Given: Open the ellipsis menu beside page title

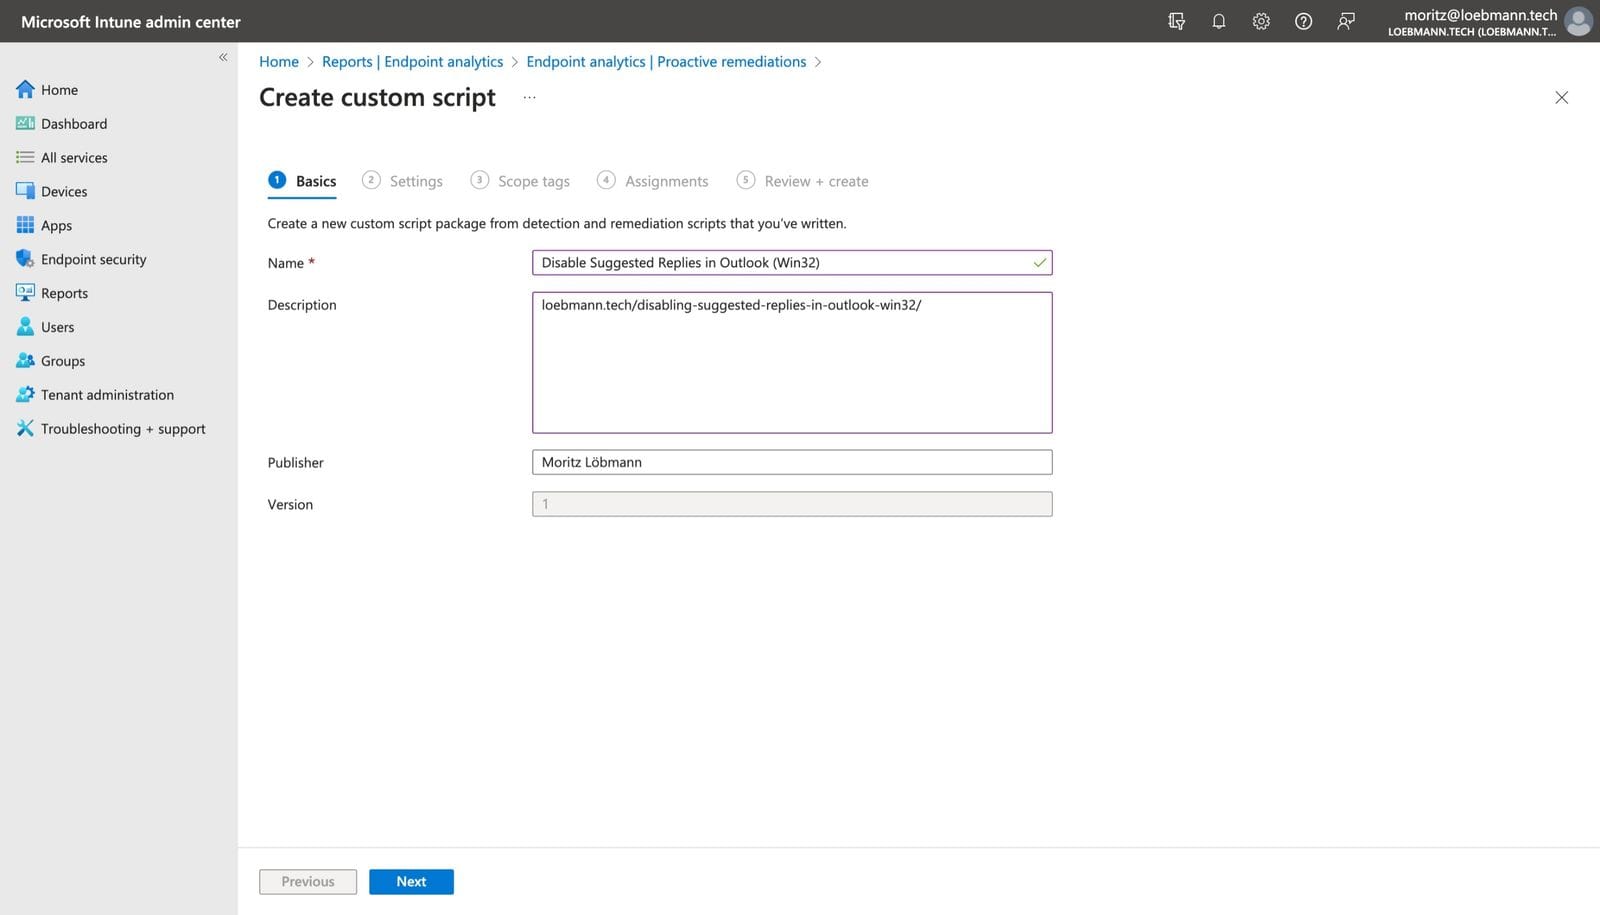Looking at the screenshot, I should point(529,97).
